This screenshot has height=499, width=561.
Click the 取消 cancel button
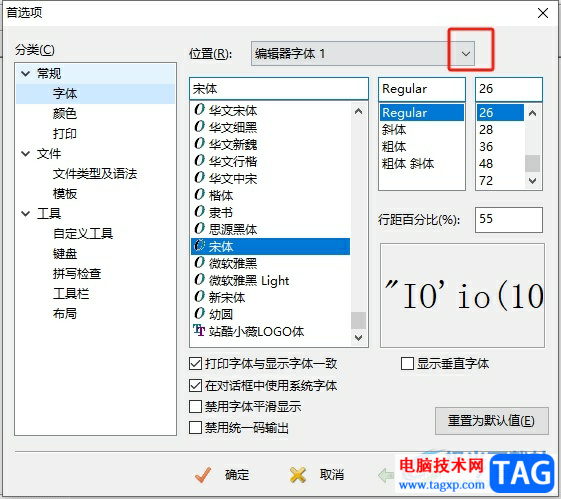[317, 475]
